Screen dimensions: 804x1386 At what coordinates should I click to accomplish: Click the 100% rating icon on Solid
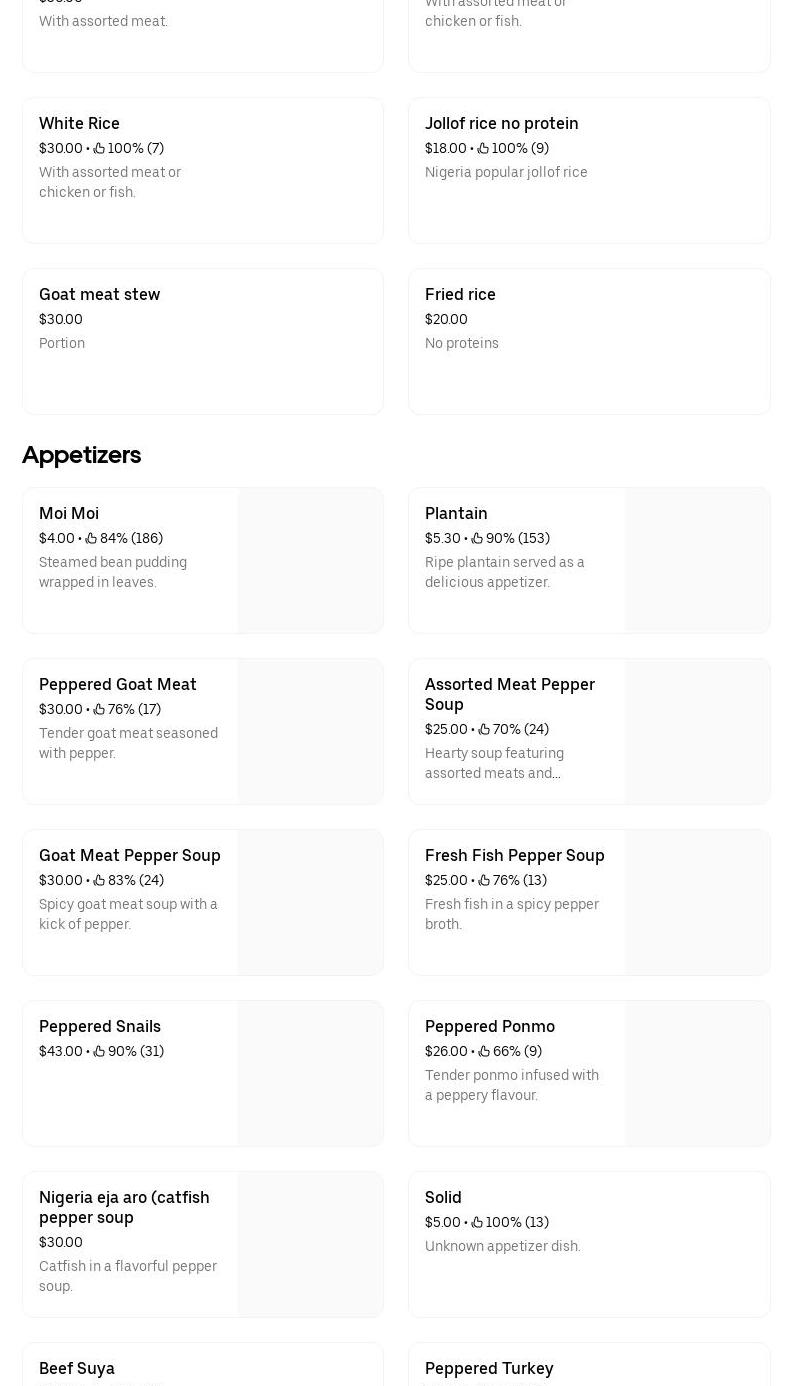point(477,1222)
